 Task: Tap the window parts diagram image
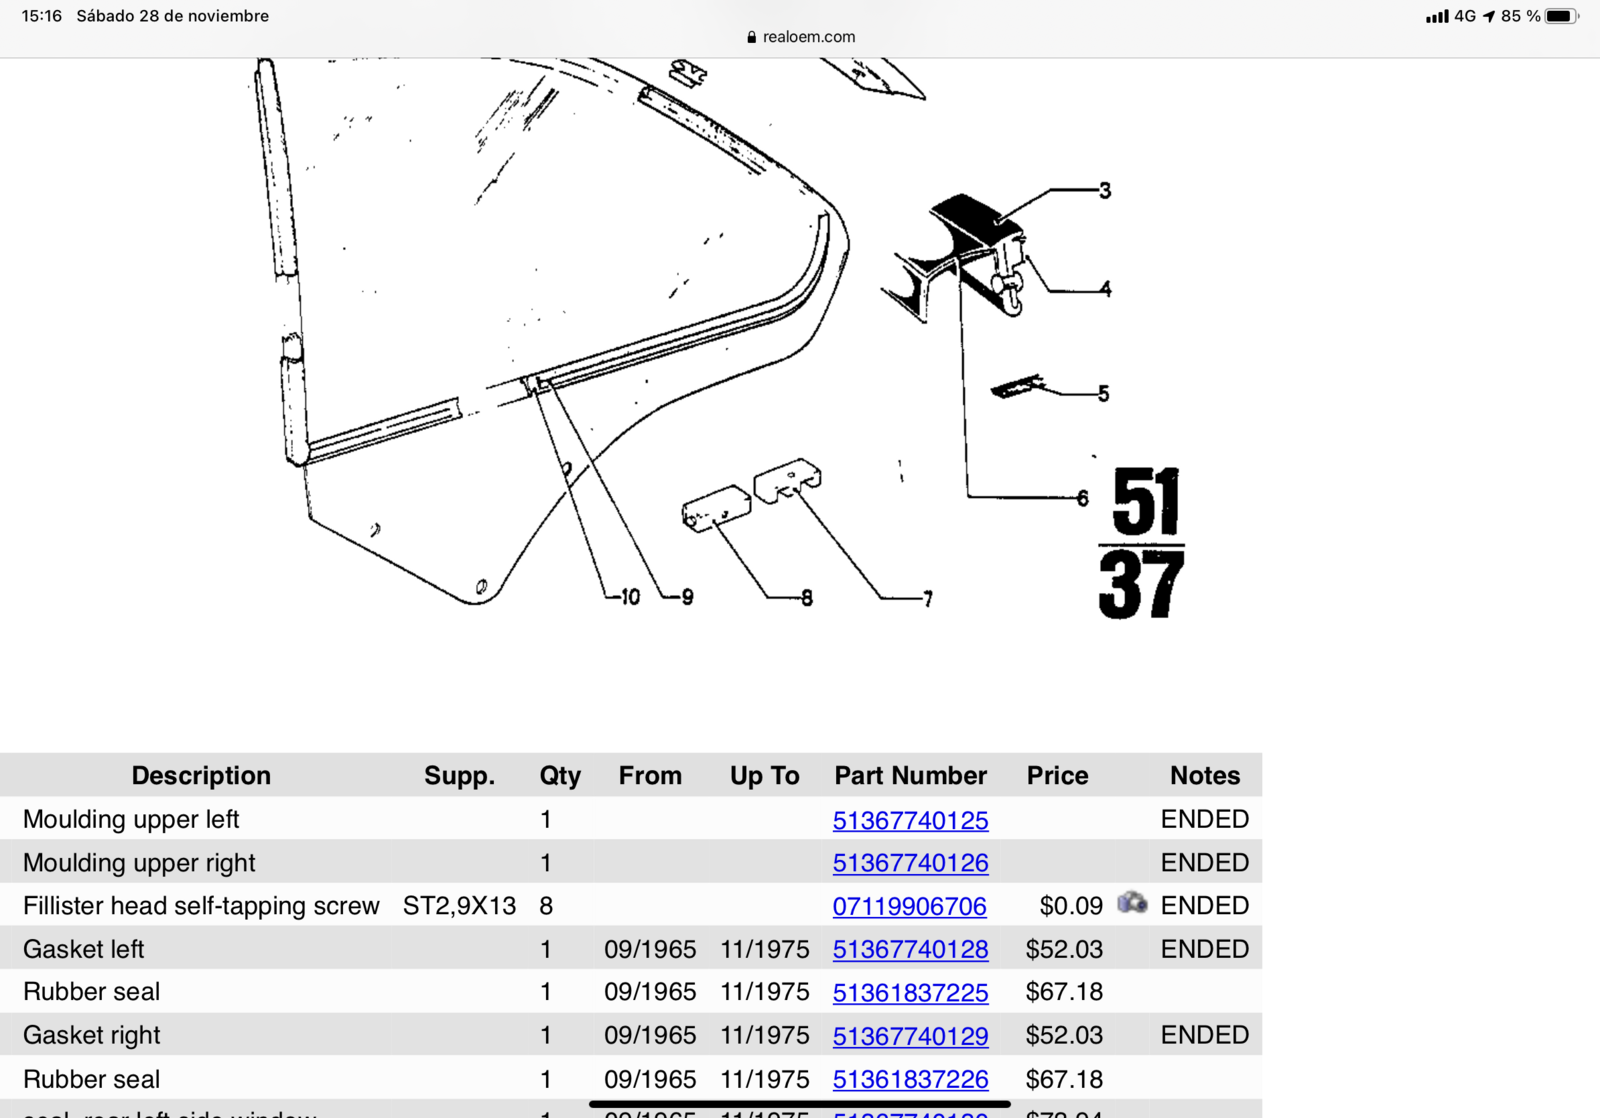tap(600, 340)
